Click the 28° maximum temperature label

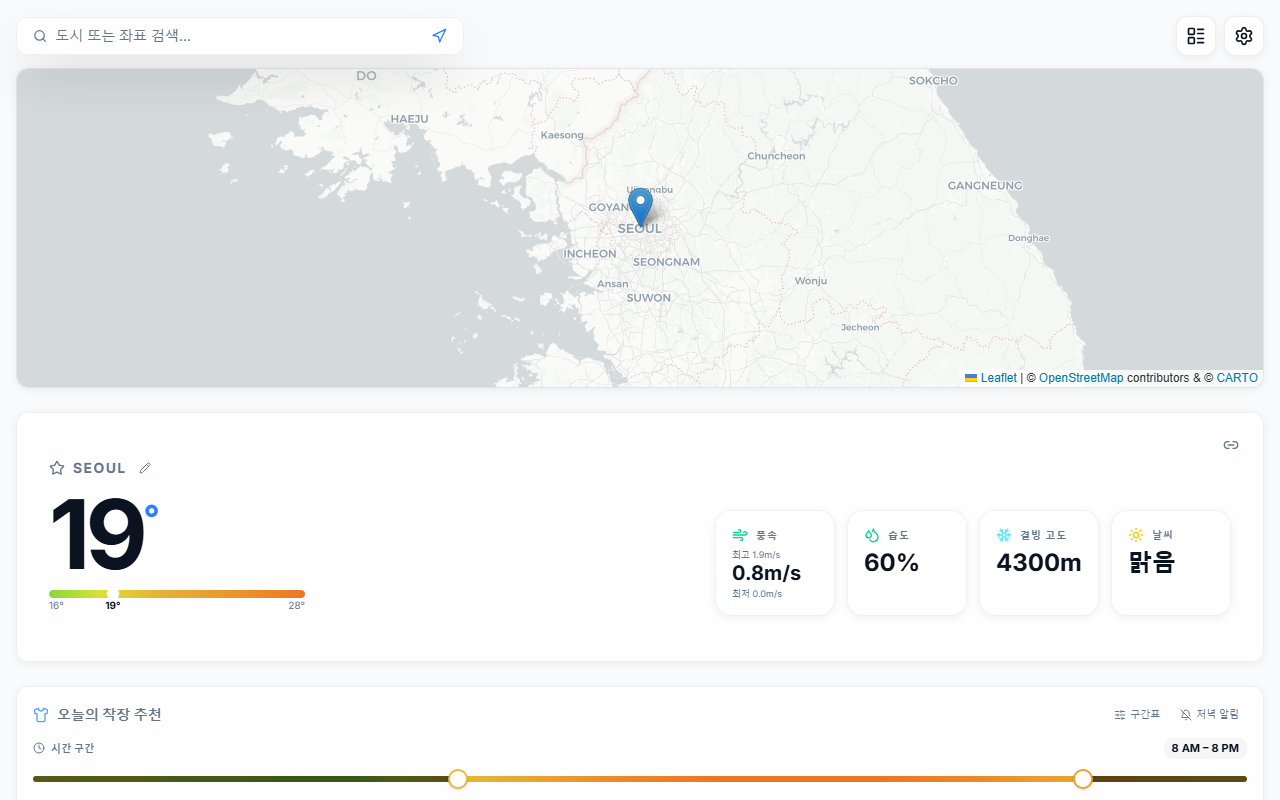[297, 606]
